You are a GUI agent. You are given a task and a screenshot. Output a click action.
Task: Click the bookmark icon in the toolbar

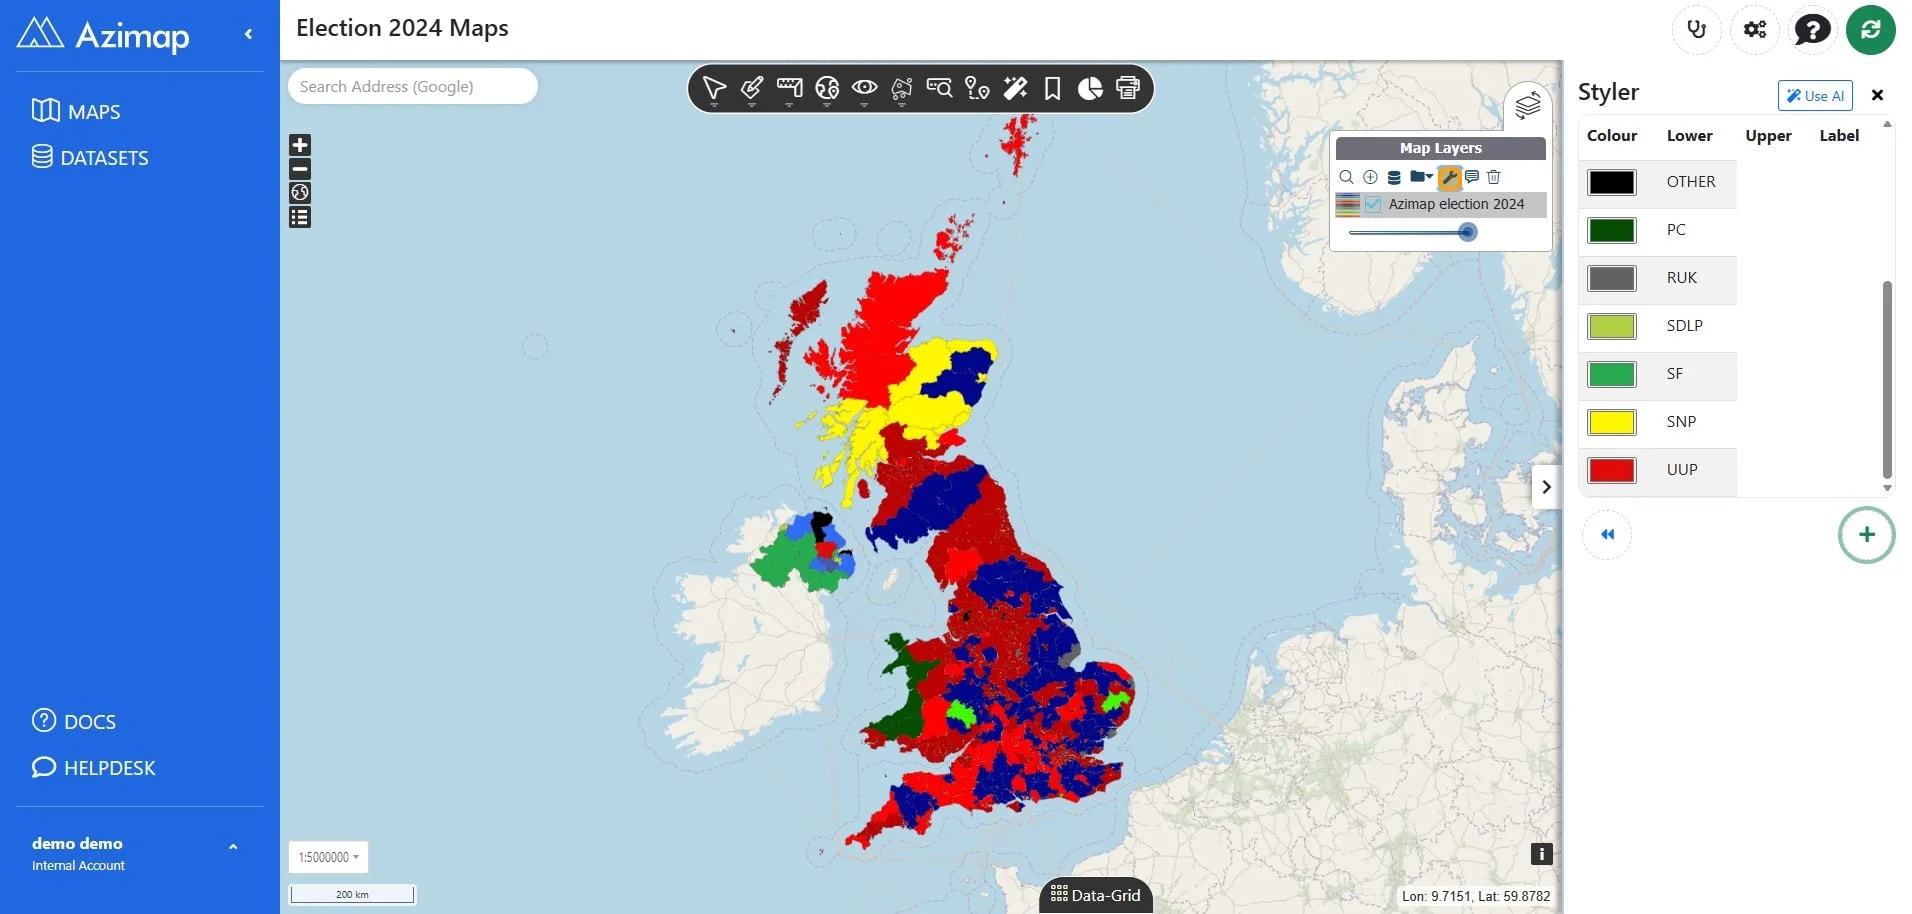(1052, 89)
